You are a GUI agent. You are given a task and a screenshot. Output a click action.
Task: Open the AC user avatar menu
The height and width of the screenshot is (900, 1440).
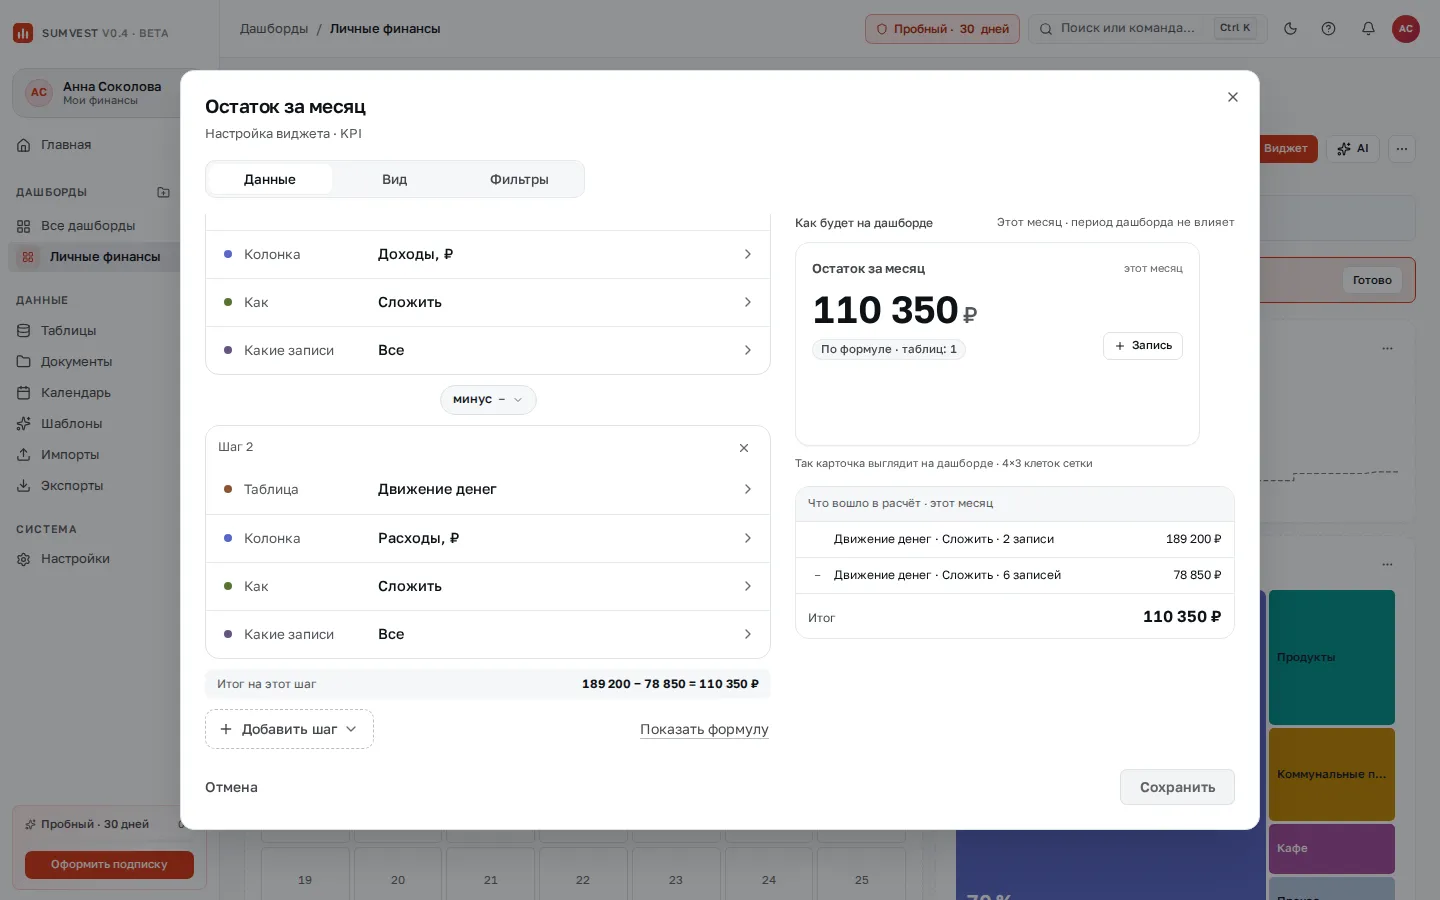coord(1406,29)
